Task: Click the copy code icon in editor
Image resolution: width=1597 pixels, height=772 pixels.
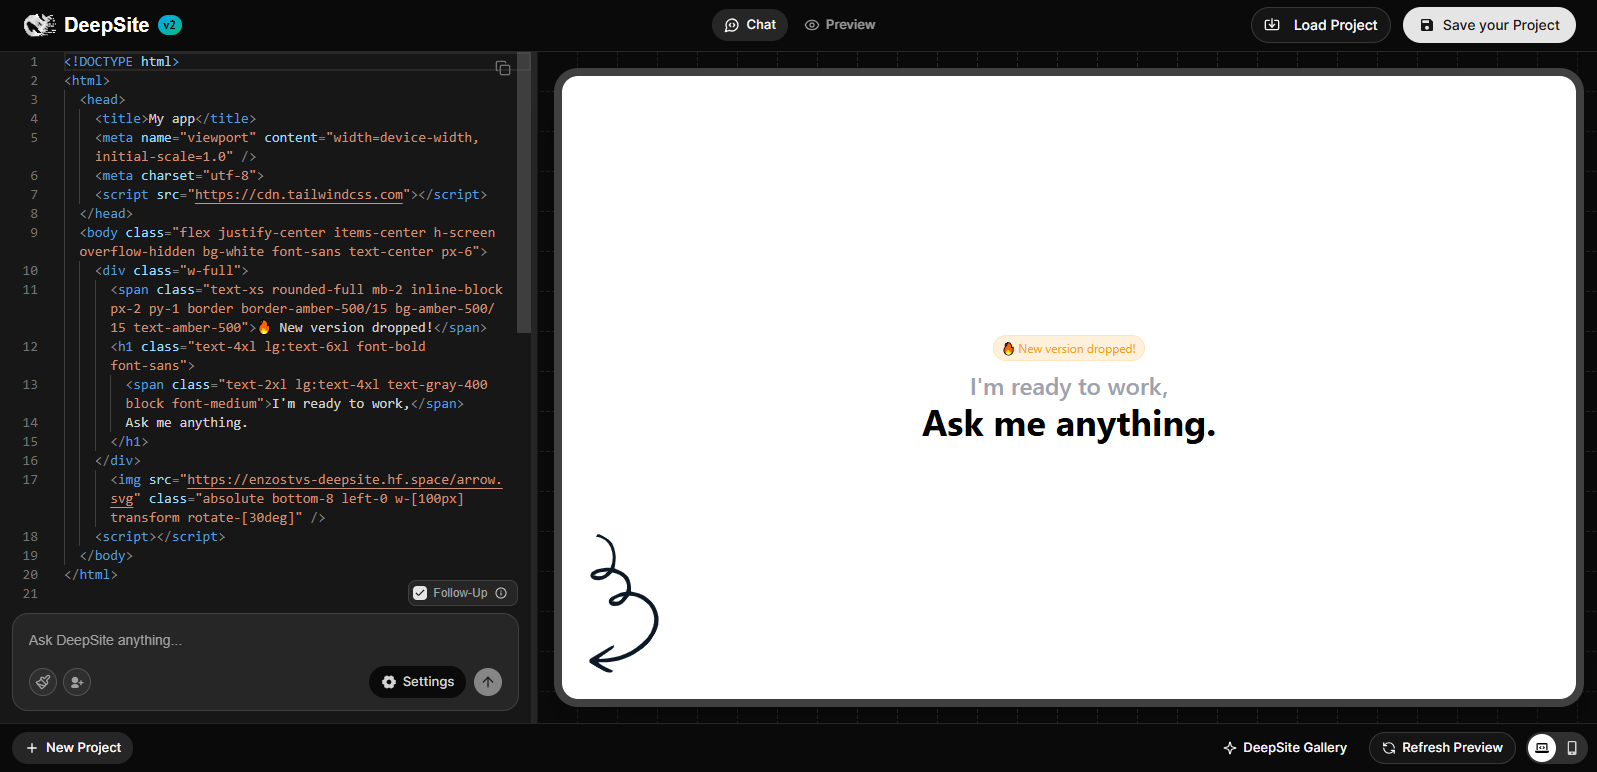Action: [503, 68]
